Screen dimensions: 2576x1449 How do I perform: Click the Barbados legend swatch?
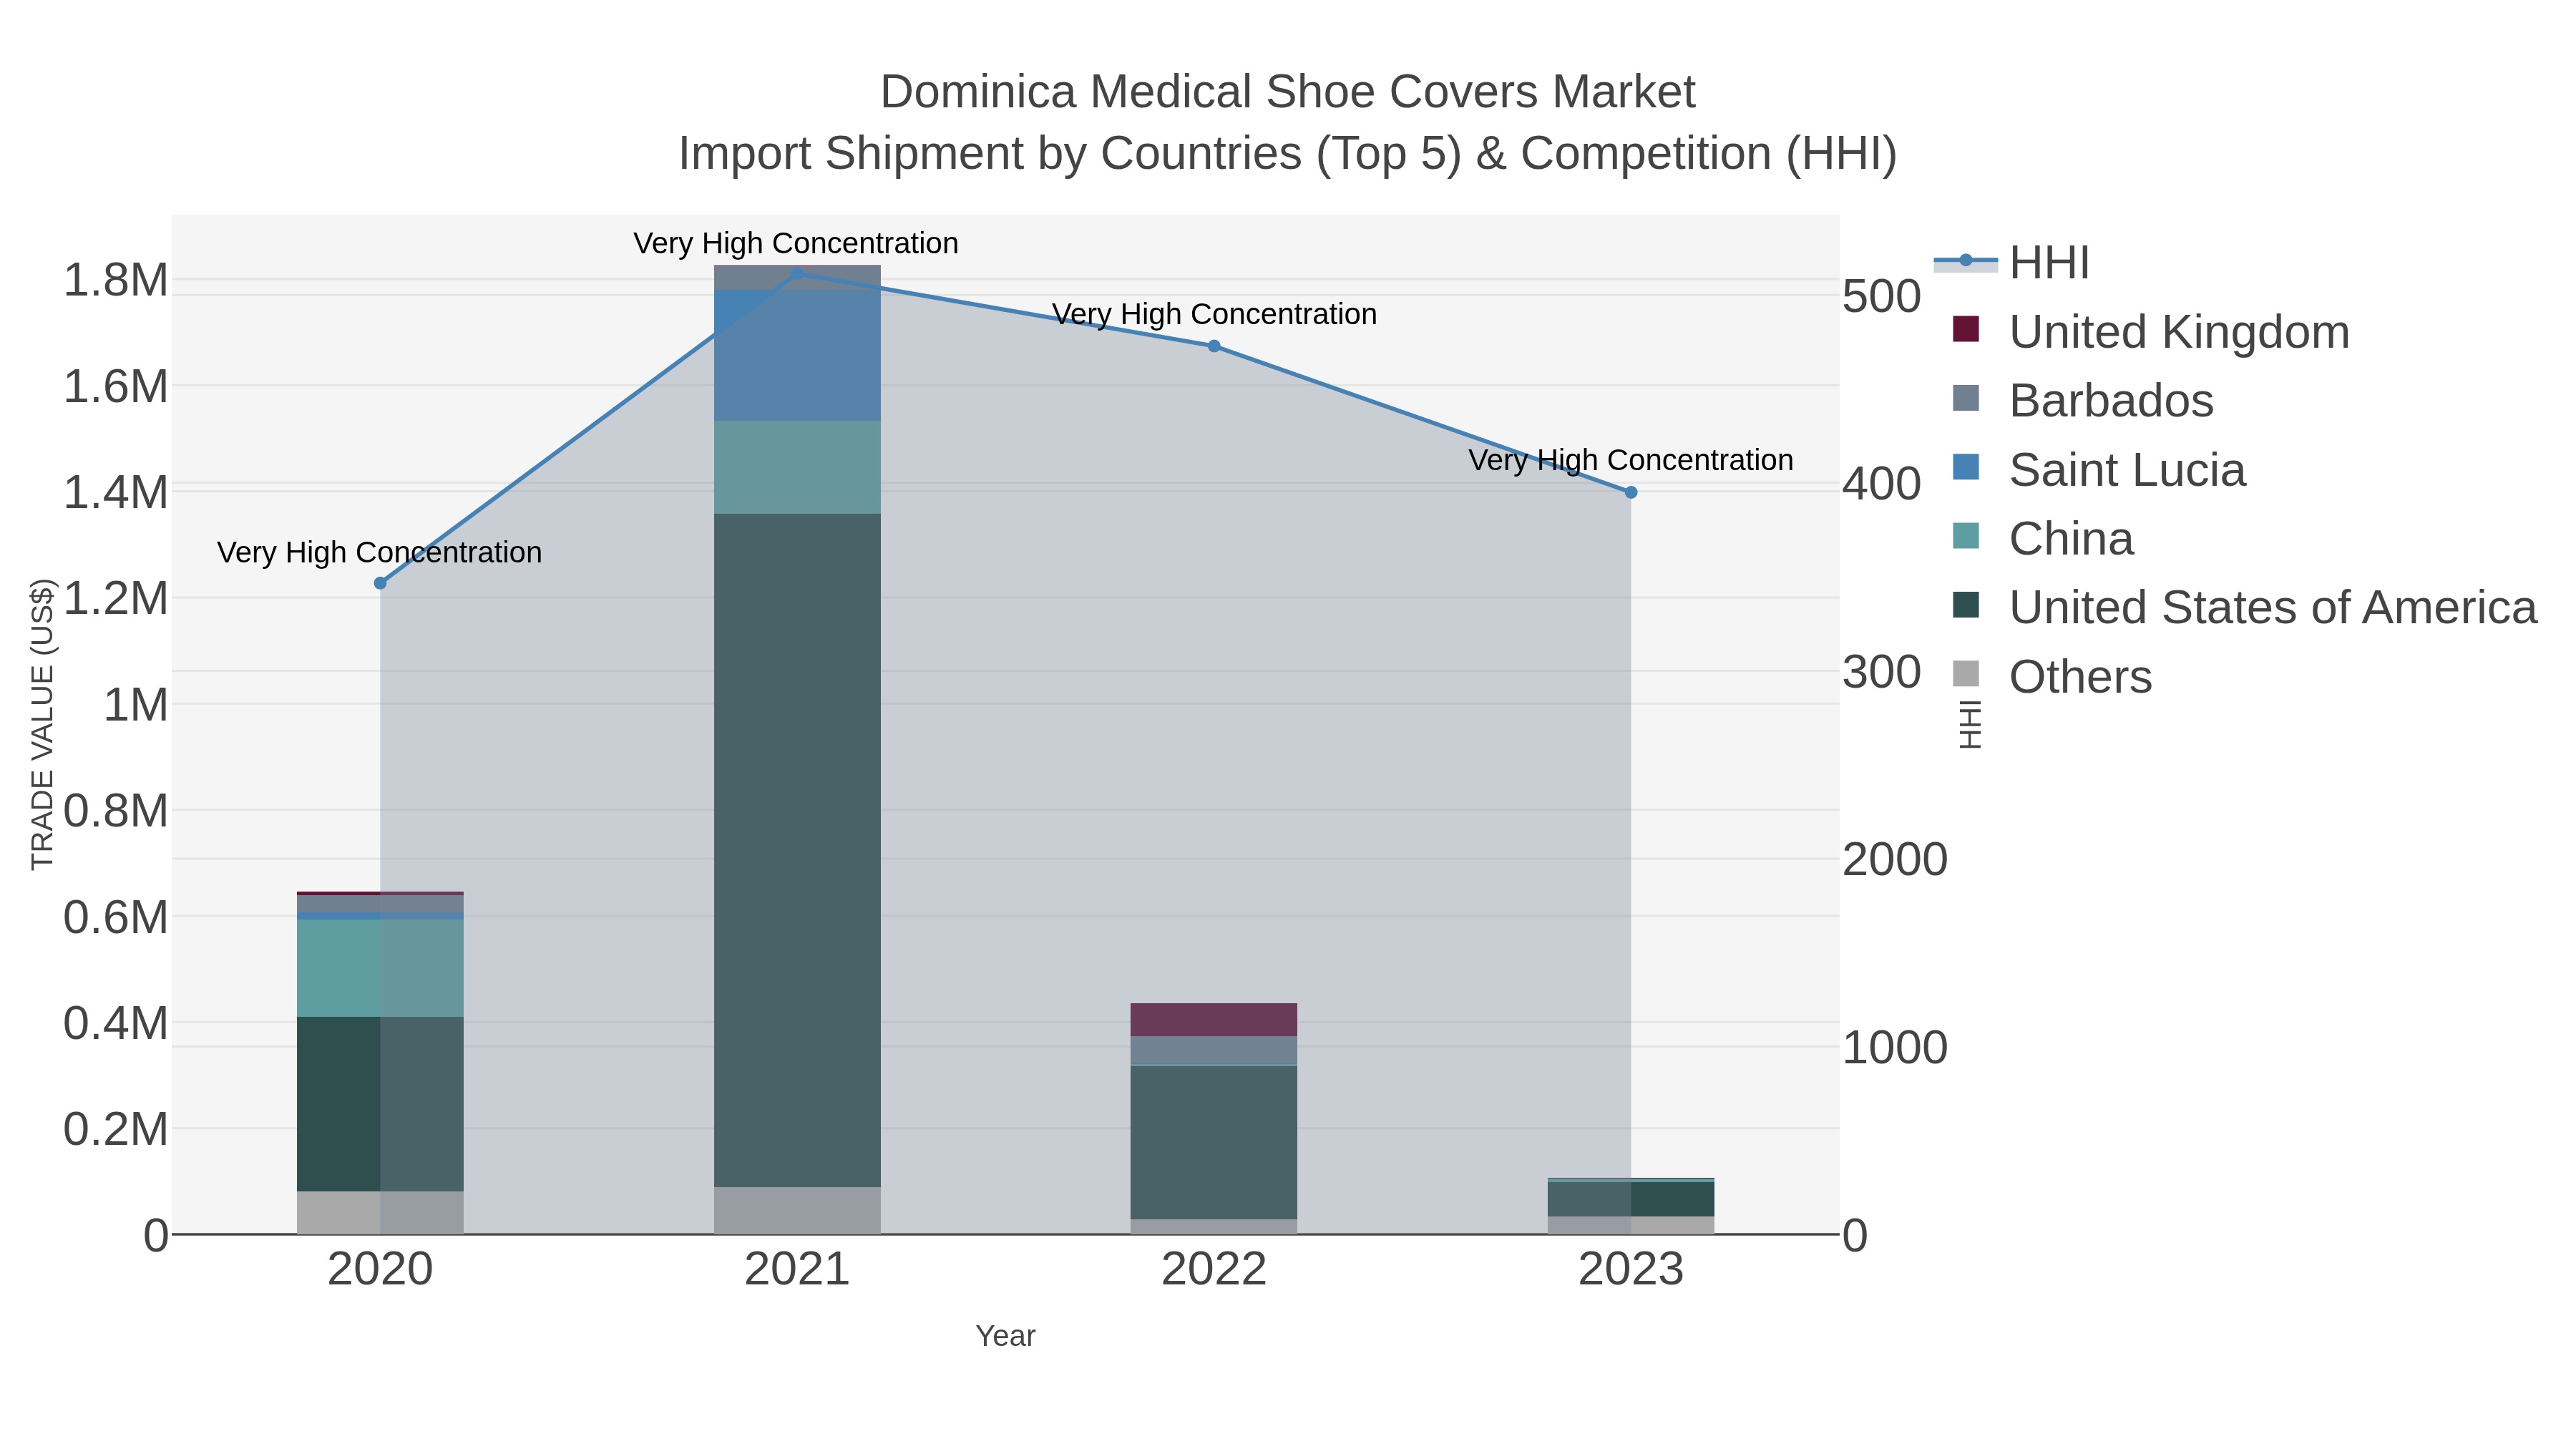[x=1966, y=398]
